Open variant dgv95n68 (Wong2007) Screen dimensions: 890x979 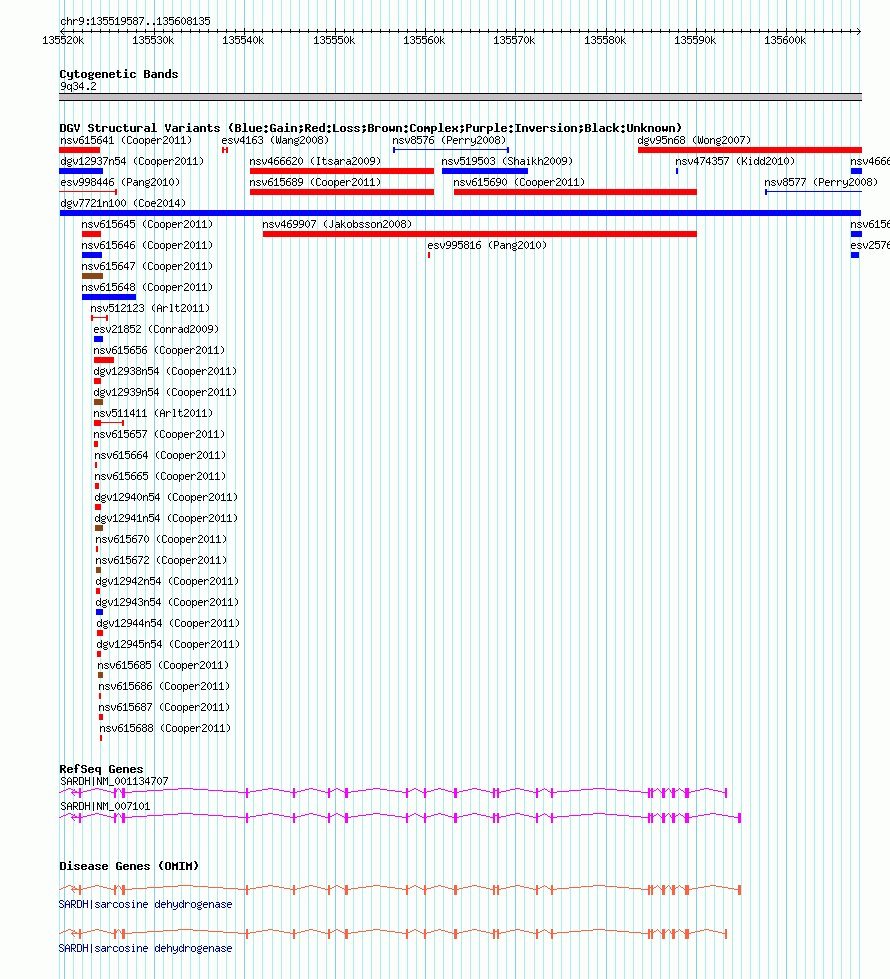pos(694,140)
